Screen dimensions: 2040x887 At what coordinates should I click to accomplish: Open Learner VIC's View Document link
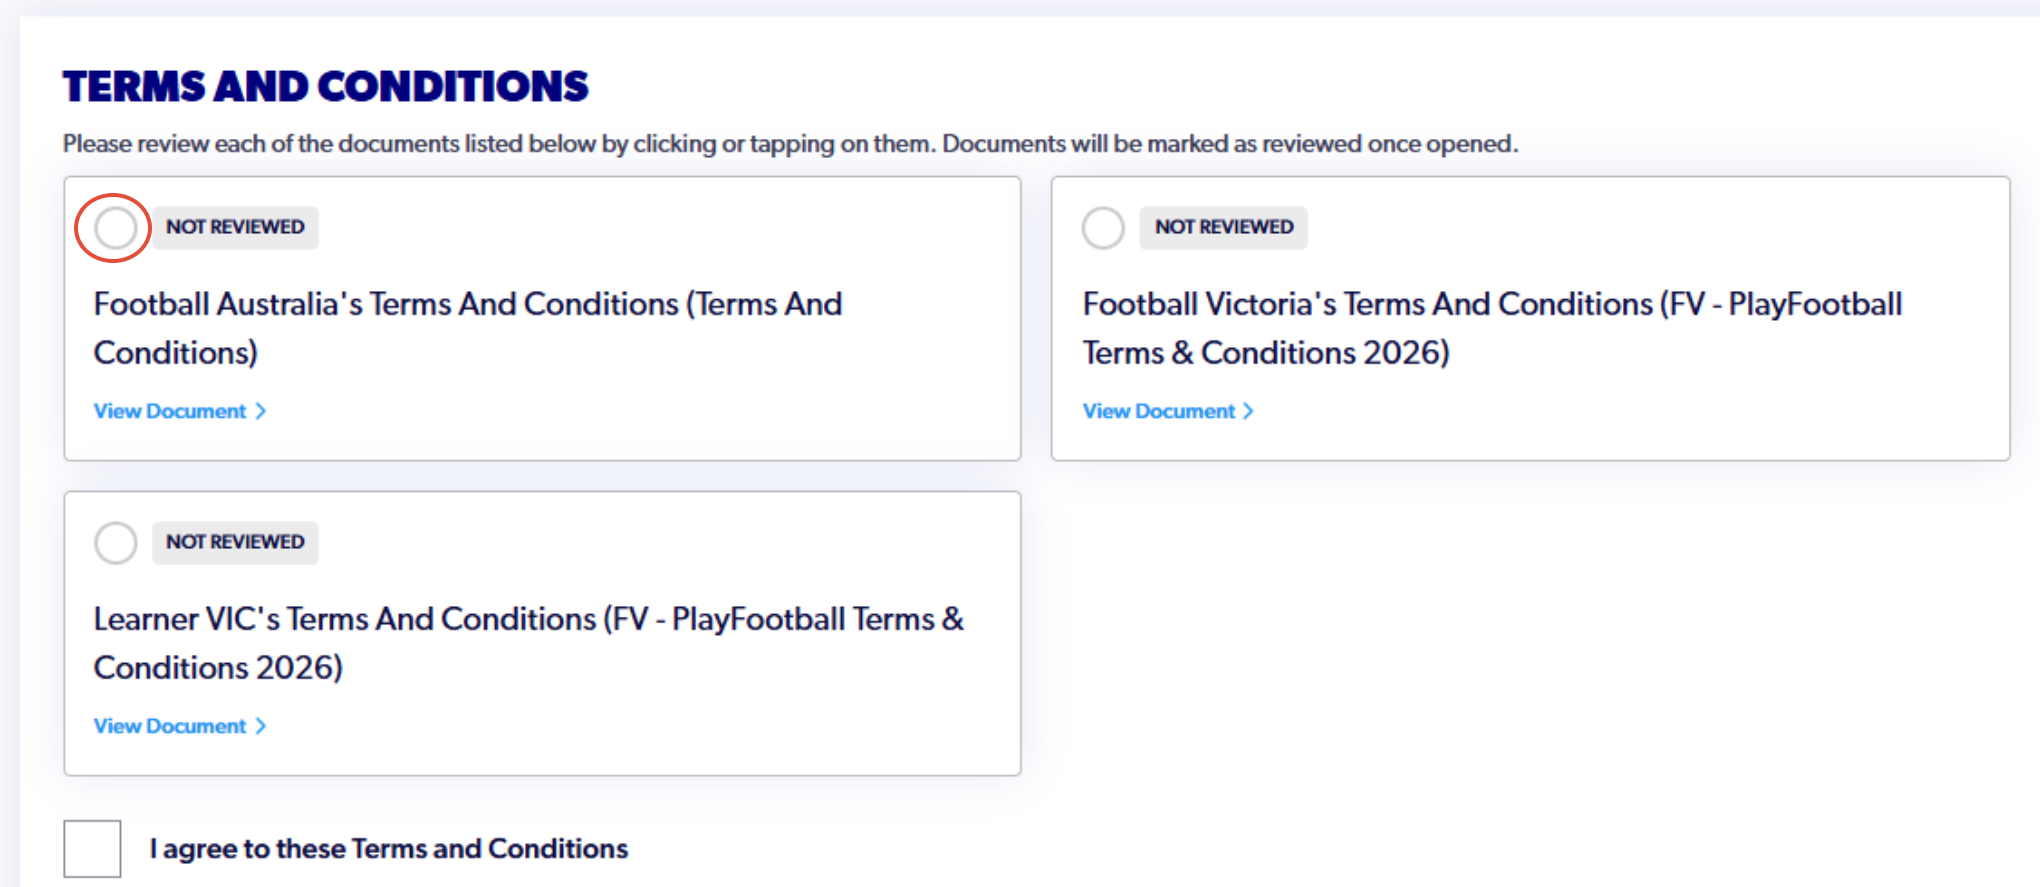pos(180,726)
